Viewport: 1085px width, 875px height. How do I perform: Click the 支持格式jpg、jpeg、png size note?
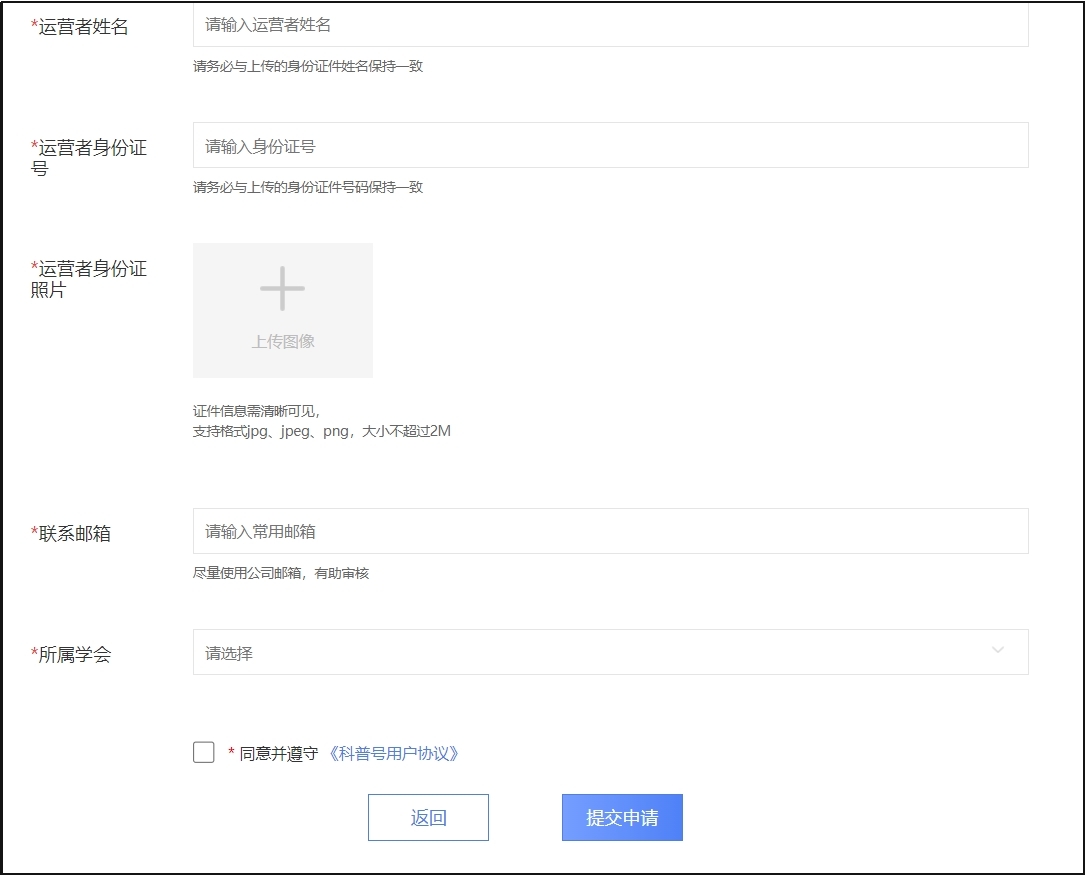pos(322,431)
